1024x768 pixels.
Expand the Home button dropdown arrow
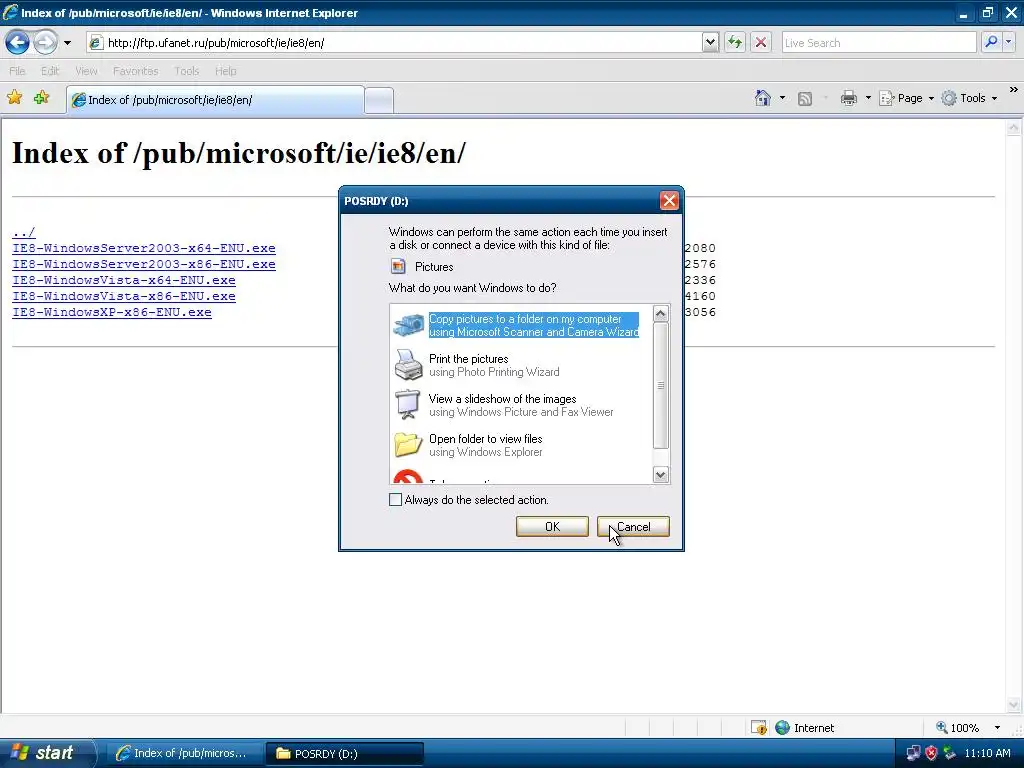click(x=782, y=99)
